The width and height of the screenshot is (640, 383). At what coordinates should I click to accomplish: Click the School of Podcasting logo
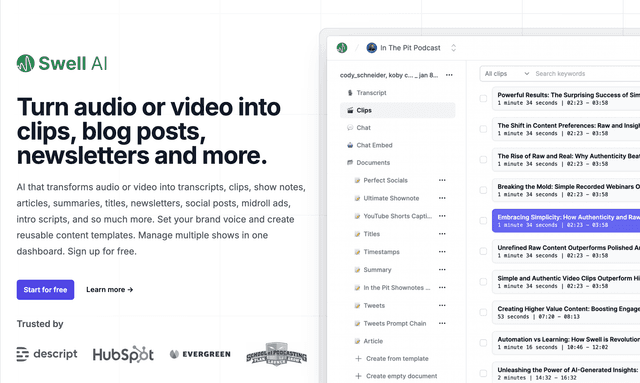pyautogui.click(x=277, y=354)
